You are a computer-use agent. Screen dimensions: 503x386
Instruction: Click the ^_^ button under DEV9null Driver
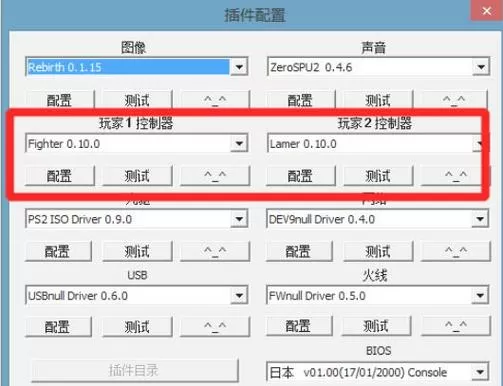click(456, 251)
